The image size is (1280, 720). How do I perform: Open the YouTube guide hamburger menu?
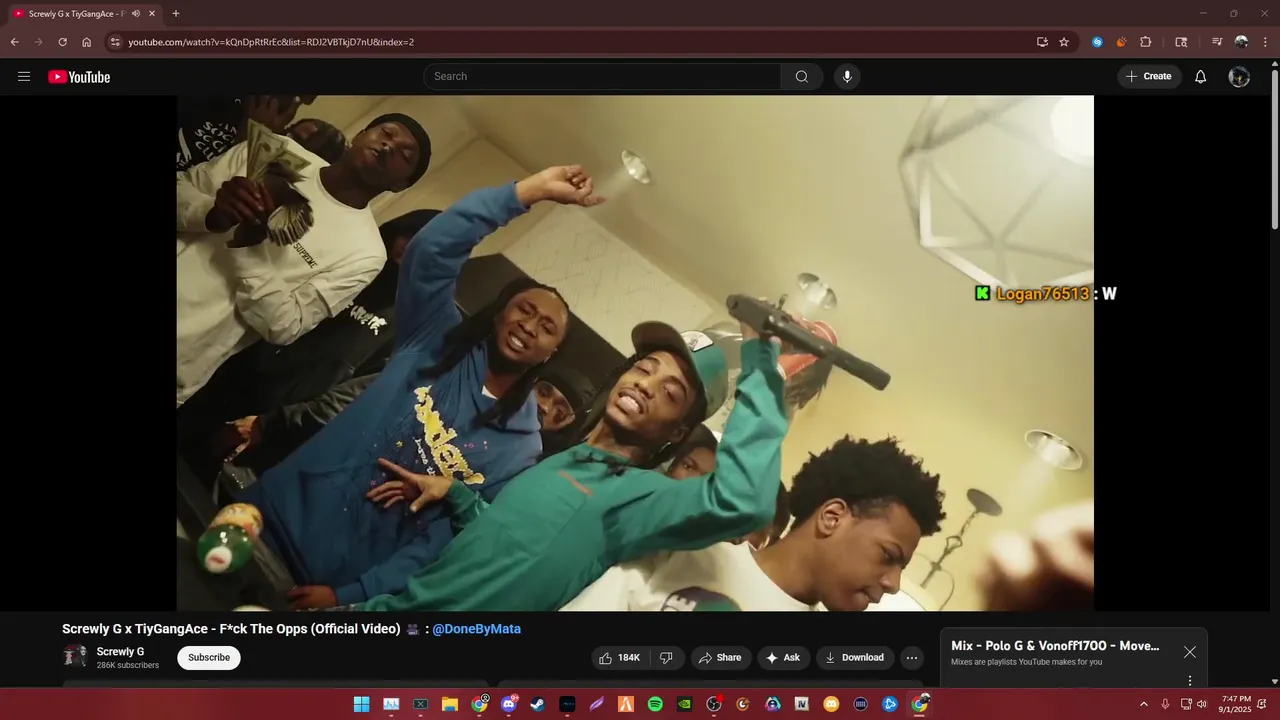[24, 77]
